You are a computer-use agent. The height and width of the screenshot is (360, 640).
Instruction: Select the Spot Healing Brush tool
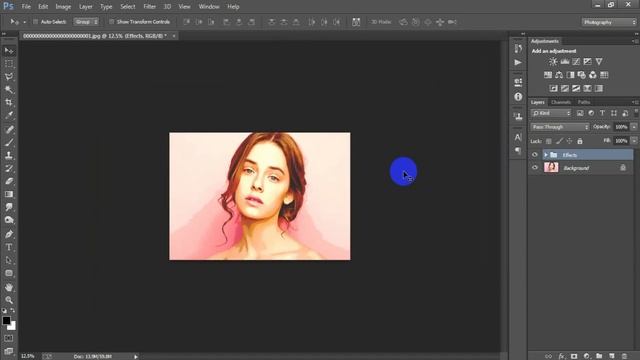(x=9, y=130)
